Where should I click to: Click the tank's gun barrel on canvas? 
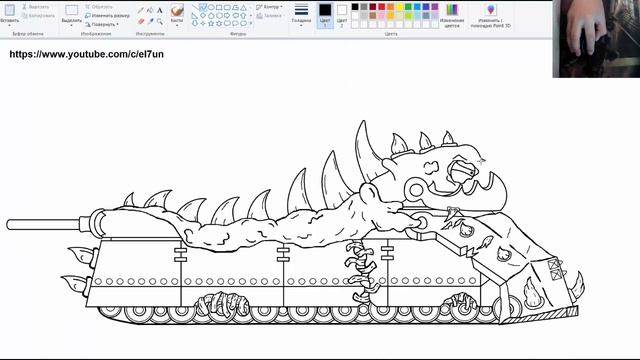coord(43,224)
